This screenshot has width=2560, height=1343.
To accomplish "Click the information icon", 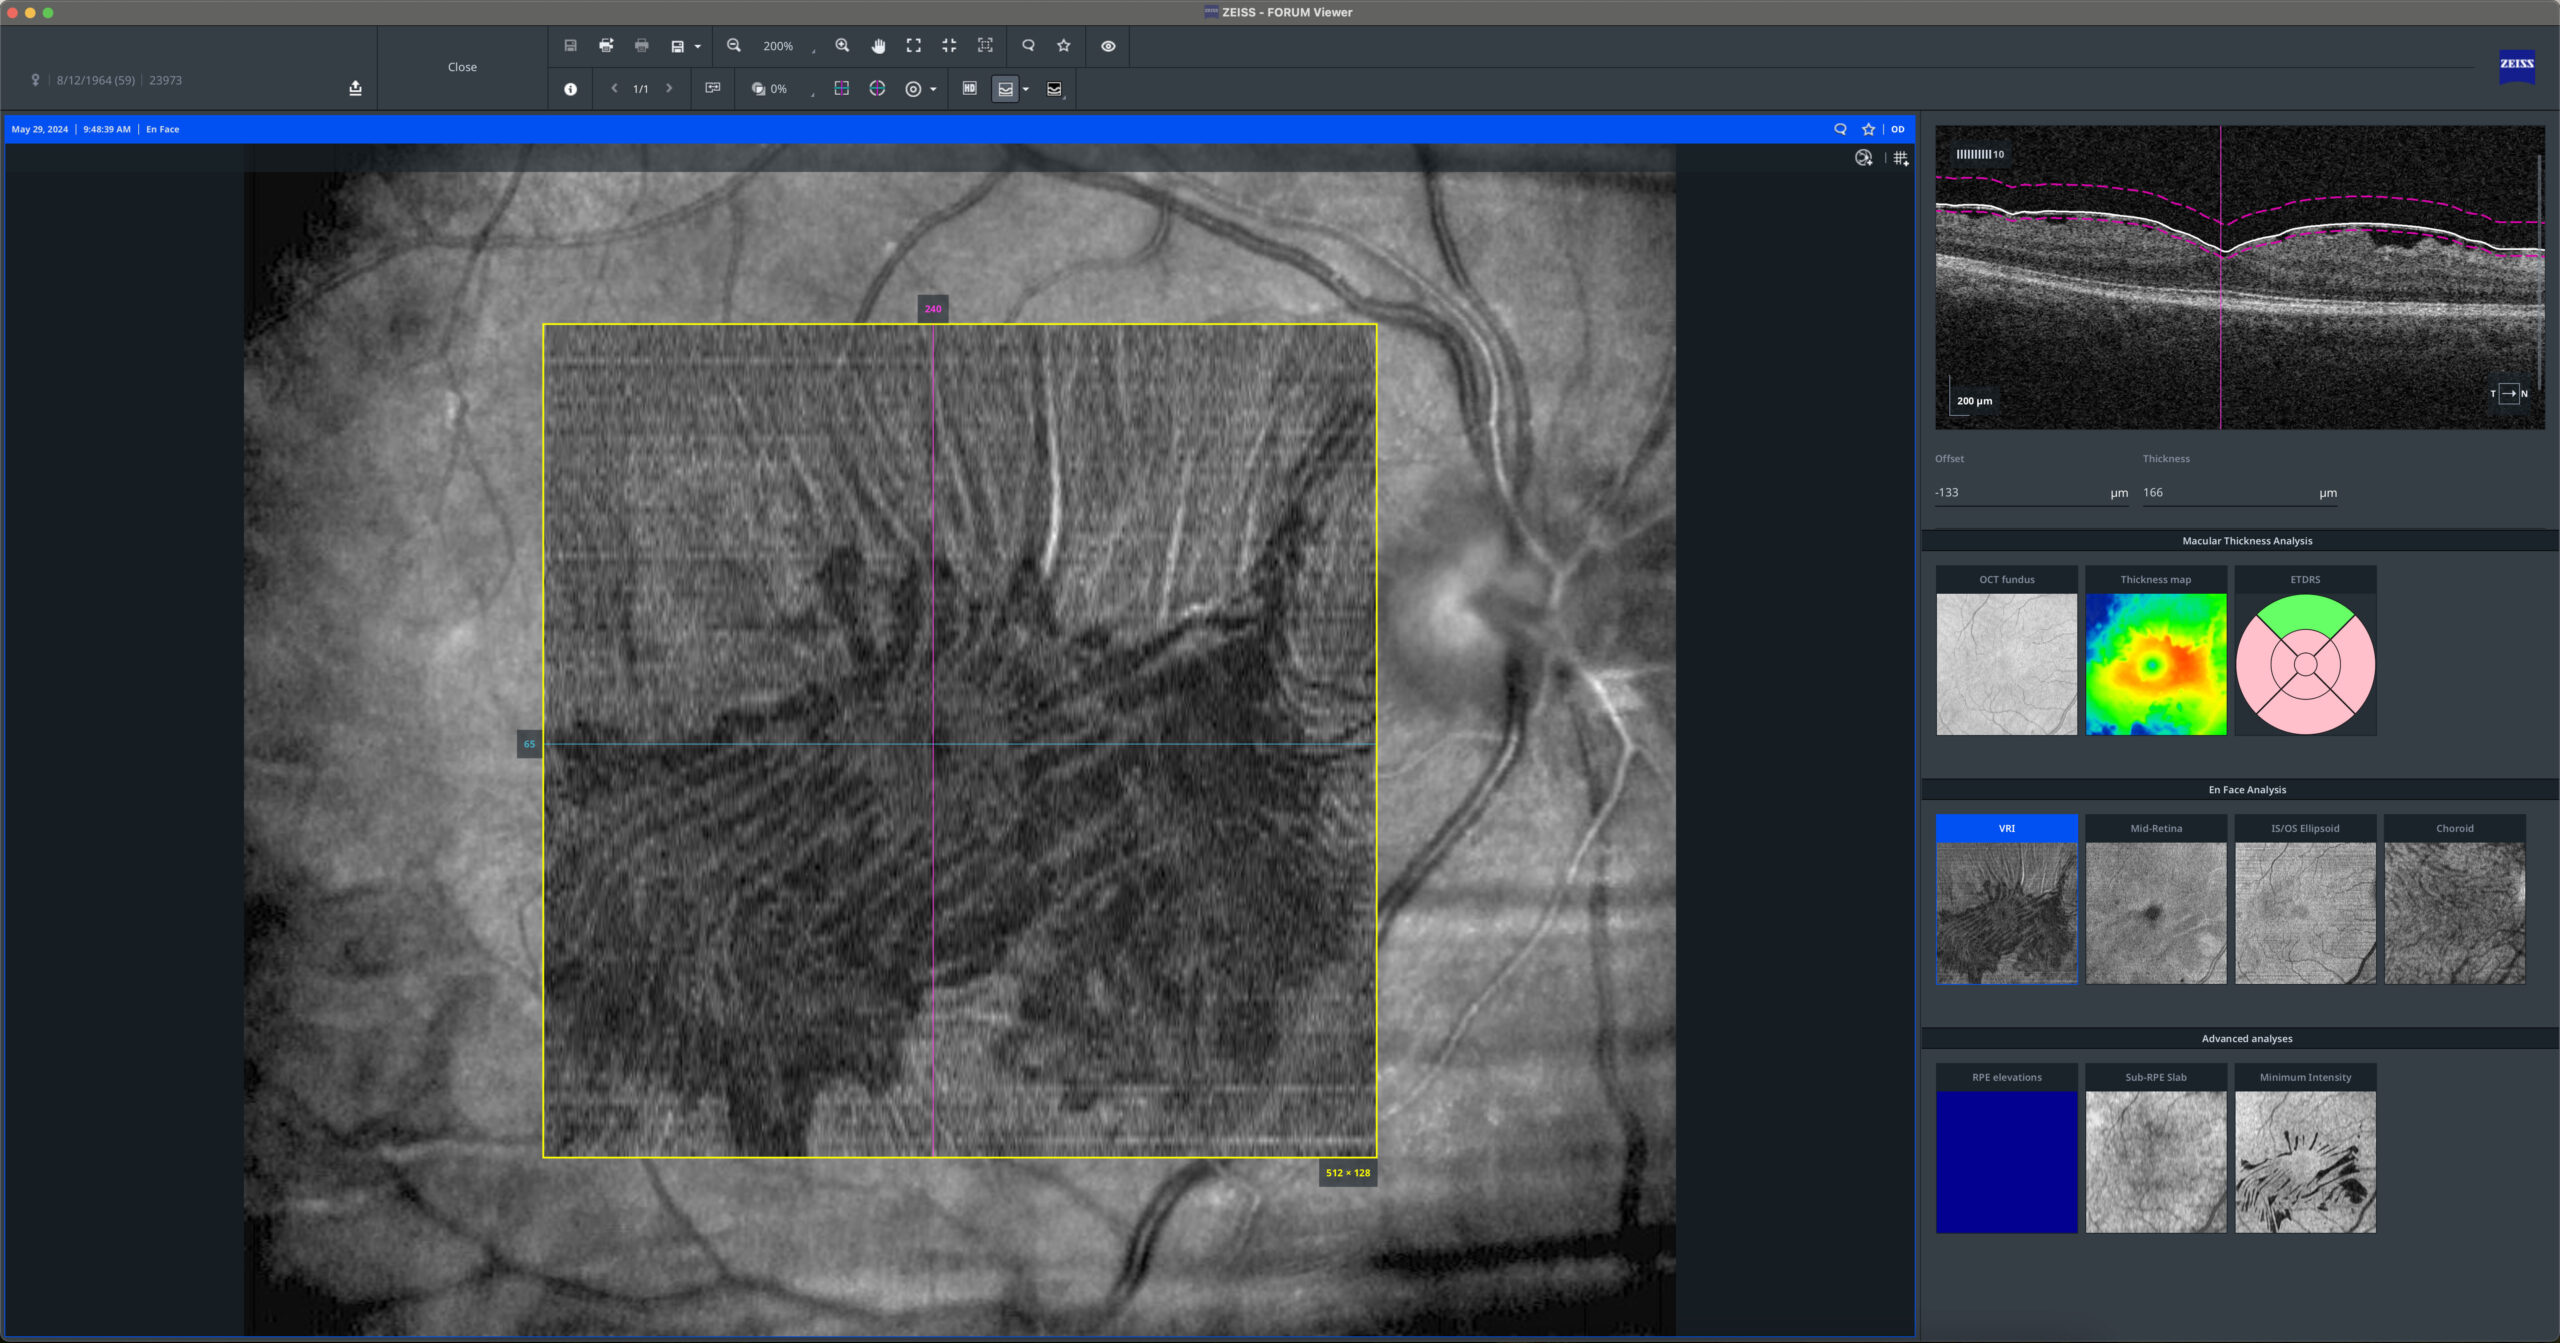I will click(x=570, y=89).
